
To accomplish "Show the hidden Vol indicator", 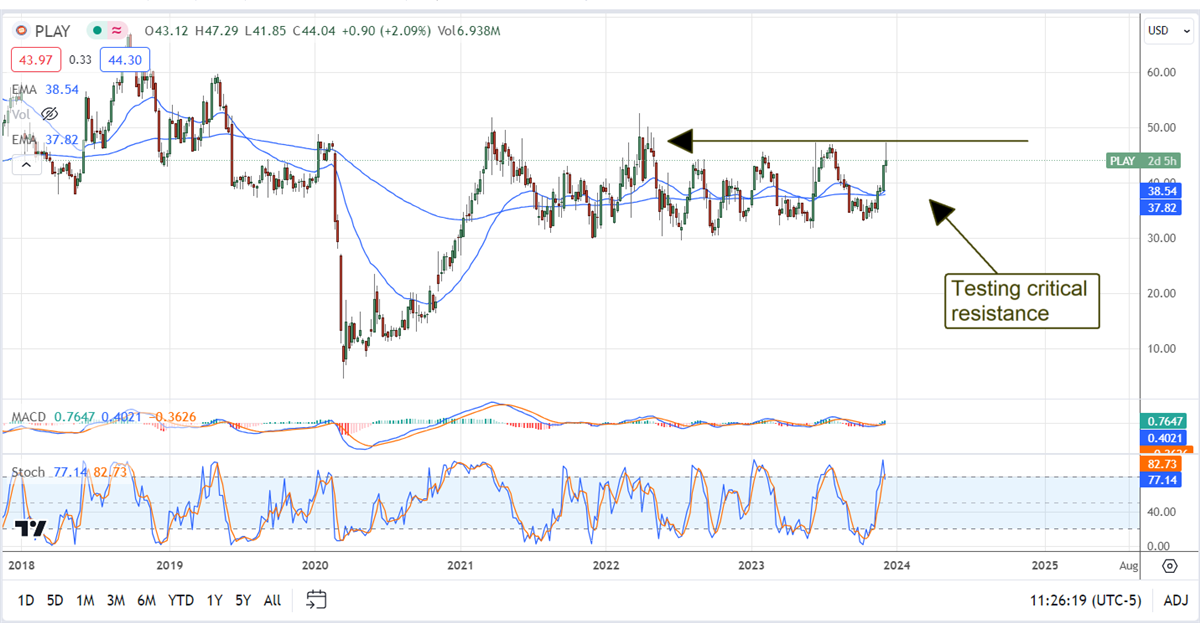I will tap(48, 115).
